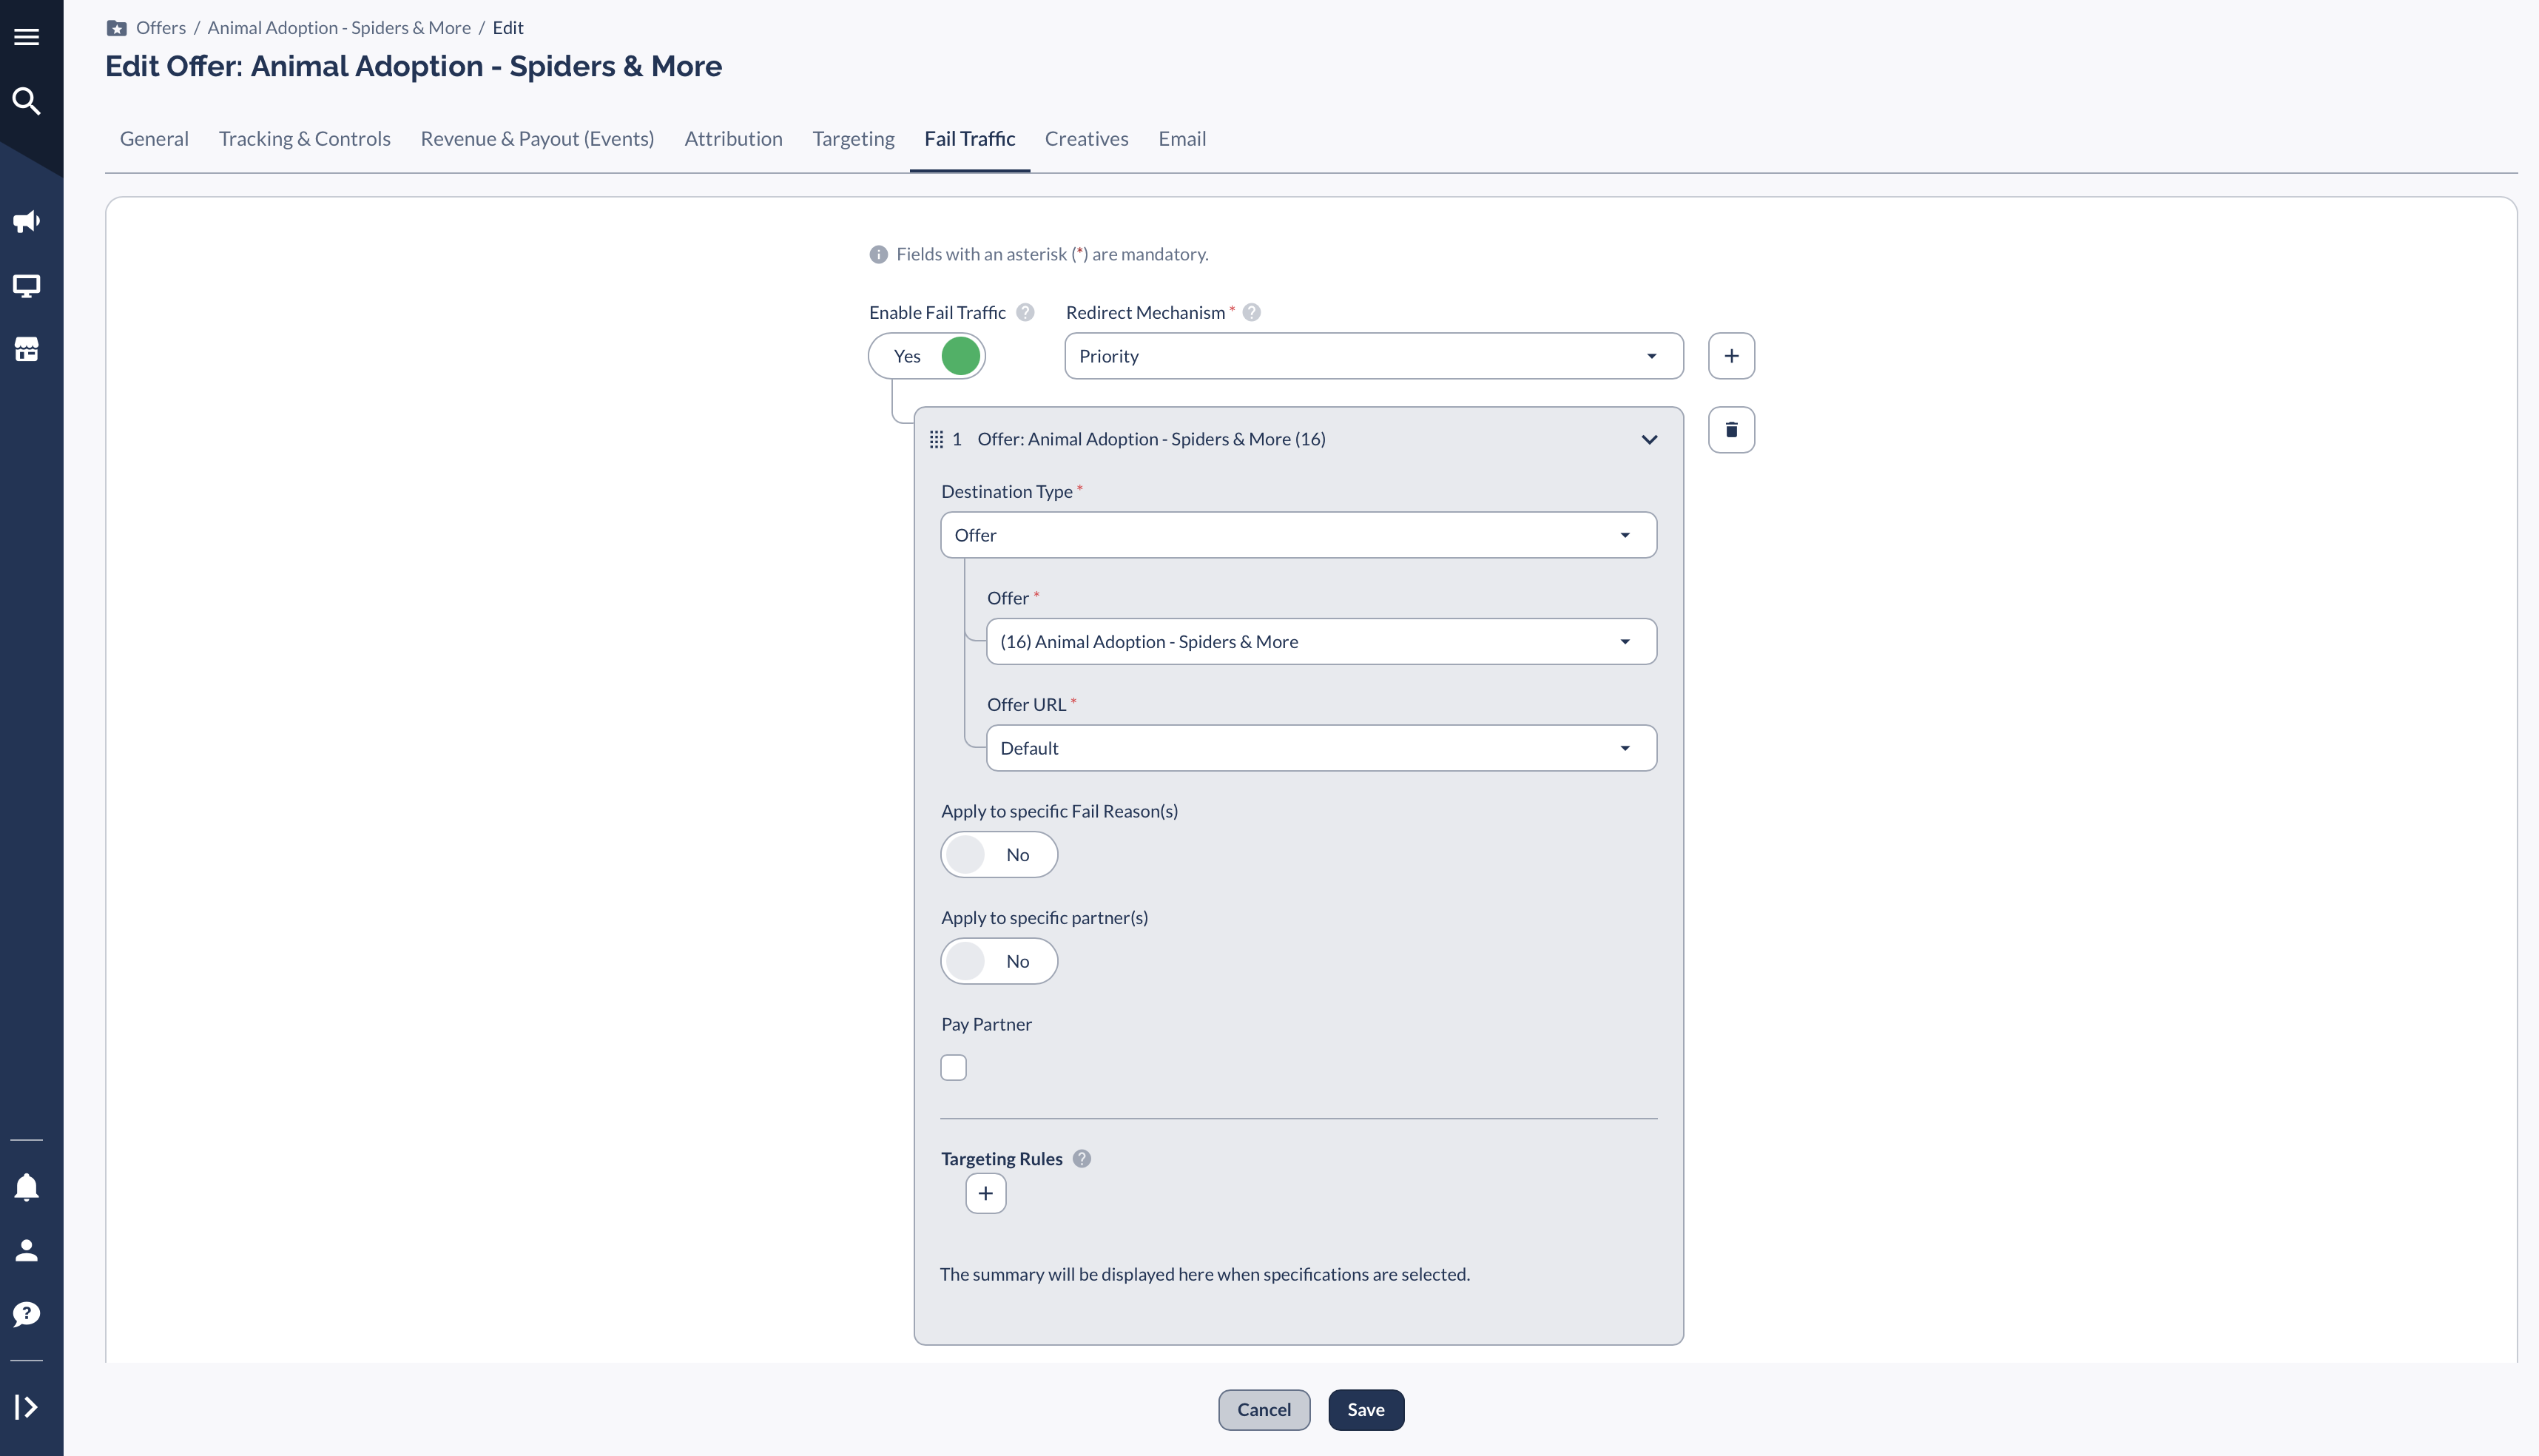
Task: Switch to General tab
Action: pyautogui.click(x=154, y=139)
